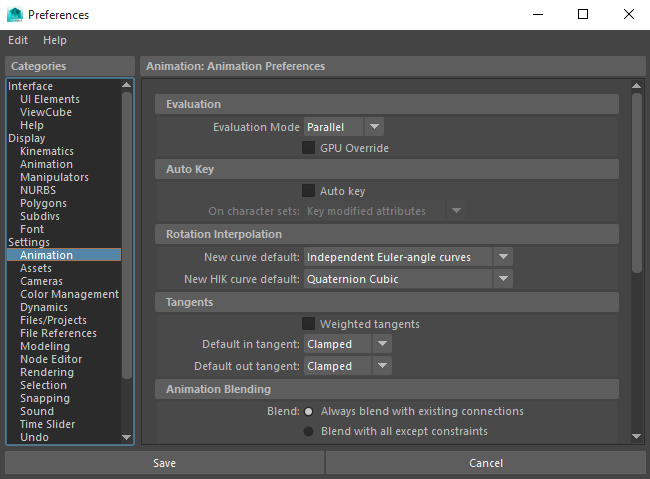
Task: Click the Save button
Action: 164,463
